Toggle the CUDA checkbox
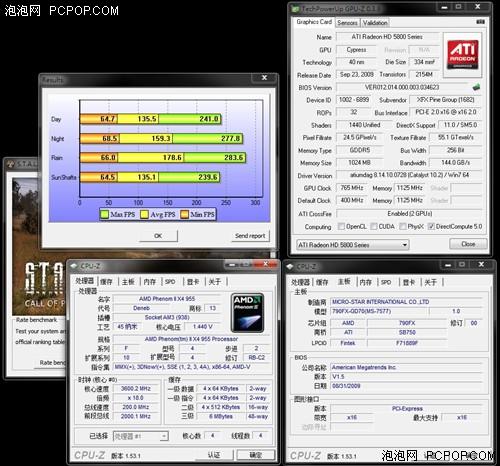 click(x=374, y=226)
